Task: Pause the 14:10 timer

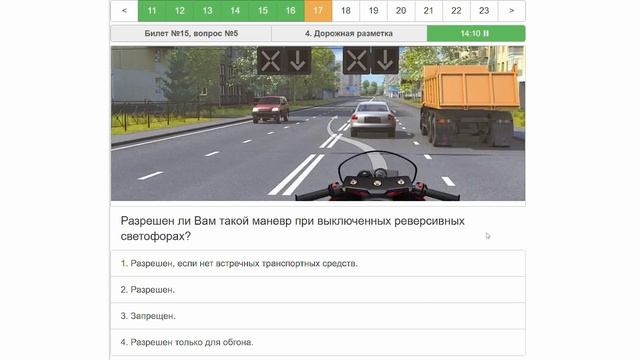Action: (x=476, y=33)
